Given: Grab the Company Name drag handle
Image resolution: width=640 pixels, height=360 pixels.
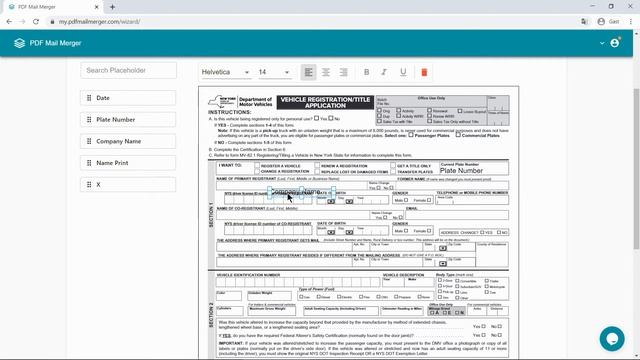Looking at the screenshot, I should pos(89,141).
